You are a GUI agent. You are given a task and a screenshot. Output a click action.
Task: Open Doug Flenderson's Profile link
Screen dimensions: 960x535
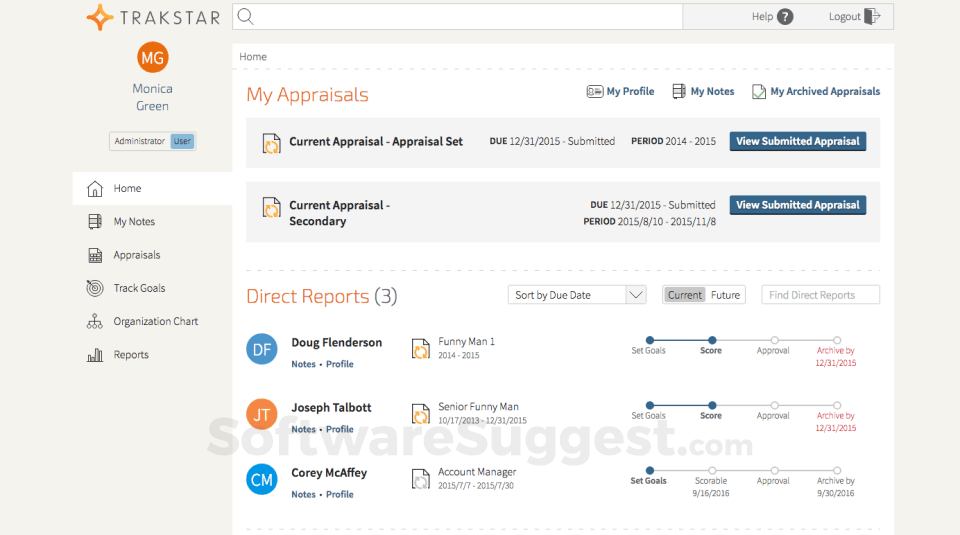pyautogui.click(x=340, y=364)
